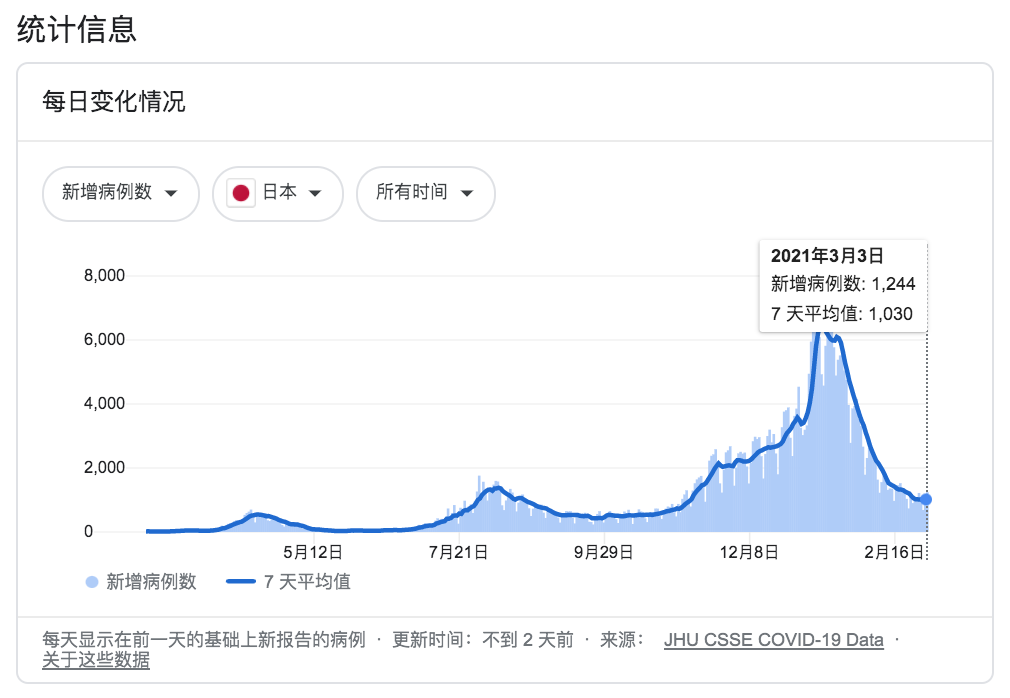Click the 8,000 y-axis value
Viewport: 1010px width, 698px height.
104,276
